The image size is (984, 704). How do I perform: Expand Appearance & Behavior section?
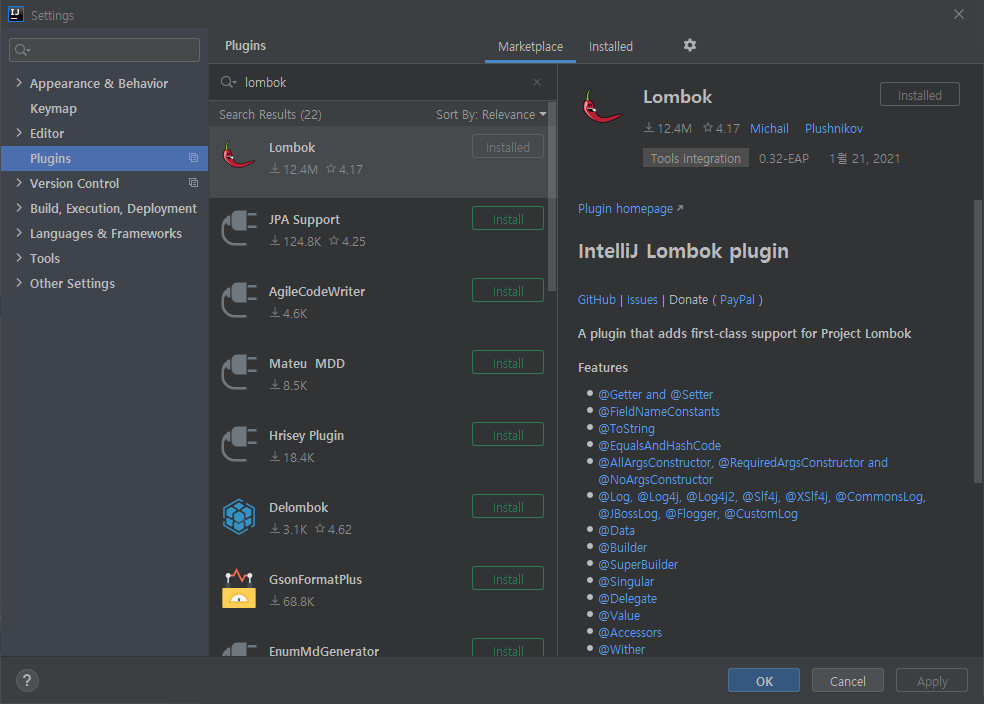click(x=19, y=83)
